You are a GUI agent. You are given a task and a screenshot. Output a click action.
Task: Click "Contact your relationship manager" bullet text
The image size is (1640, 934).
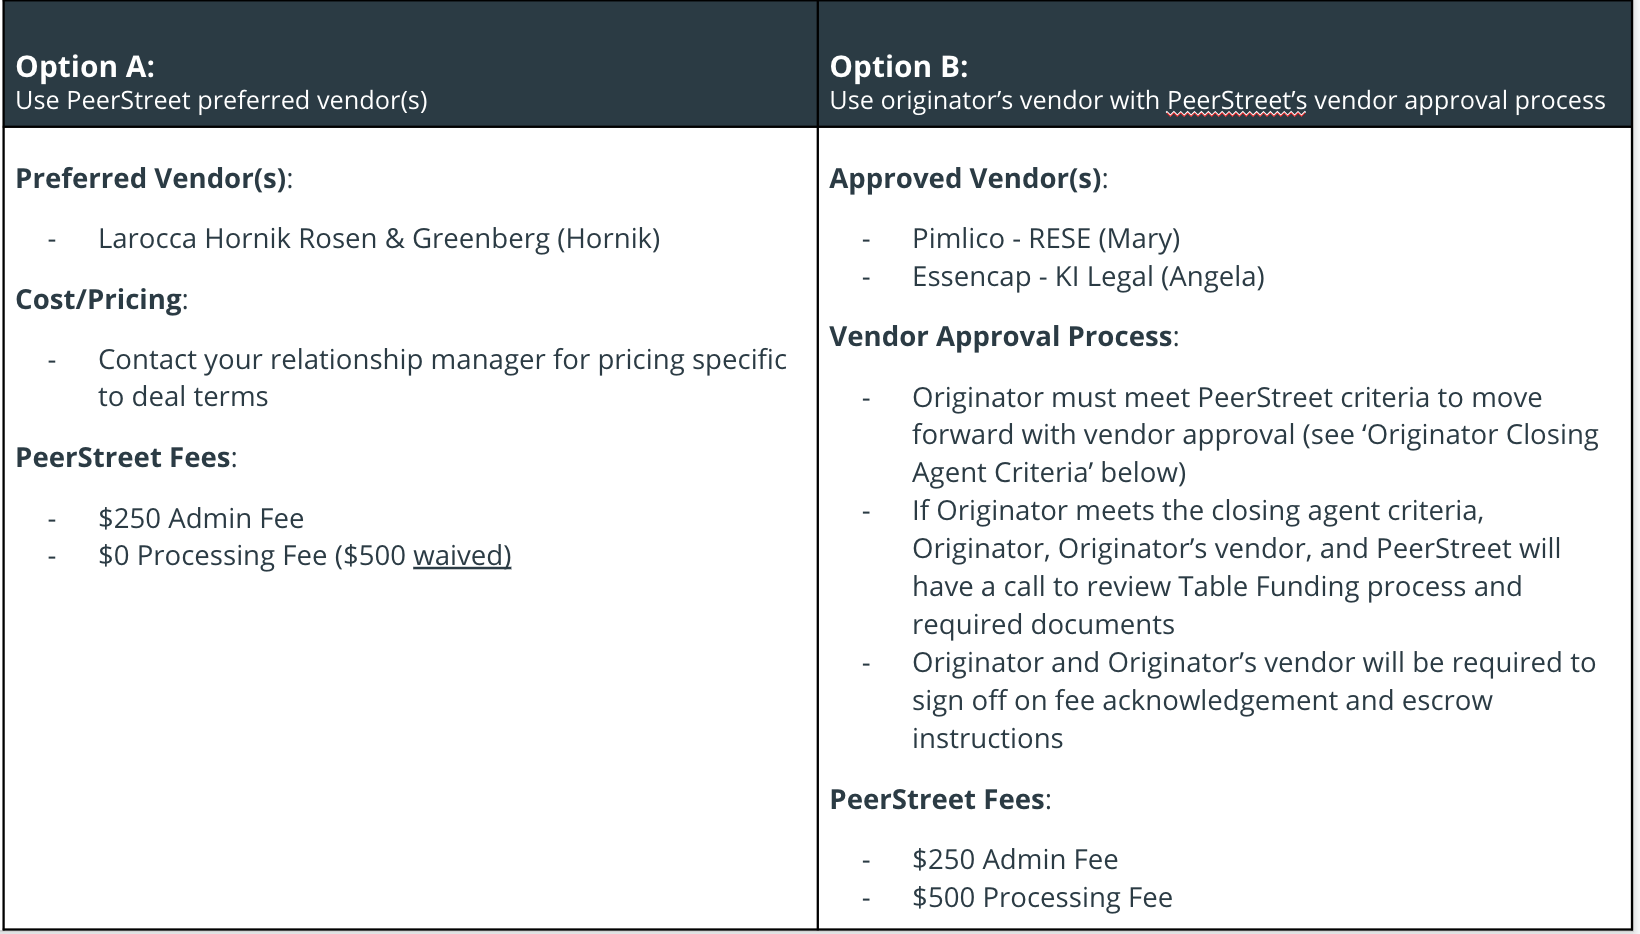(442, 360)
